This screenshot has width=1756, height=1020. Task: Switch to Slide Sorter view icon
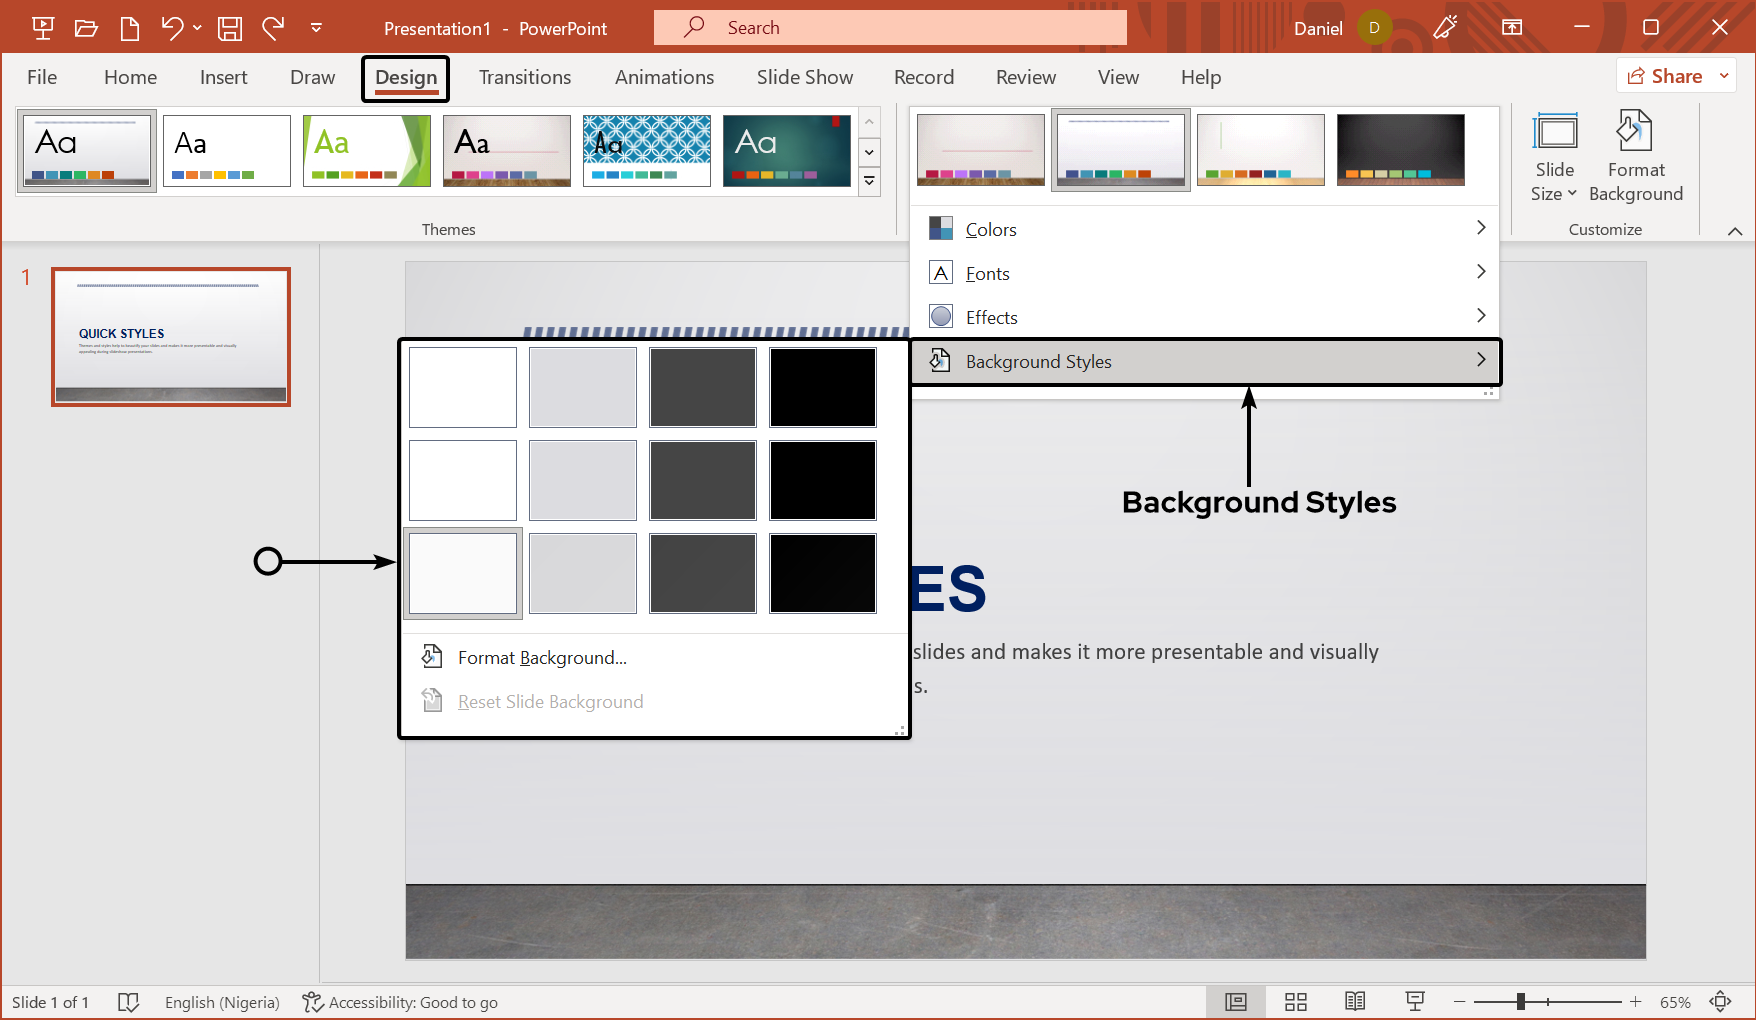[1296, 1002]
